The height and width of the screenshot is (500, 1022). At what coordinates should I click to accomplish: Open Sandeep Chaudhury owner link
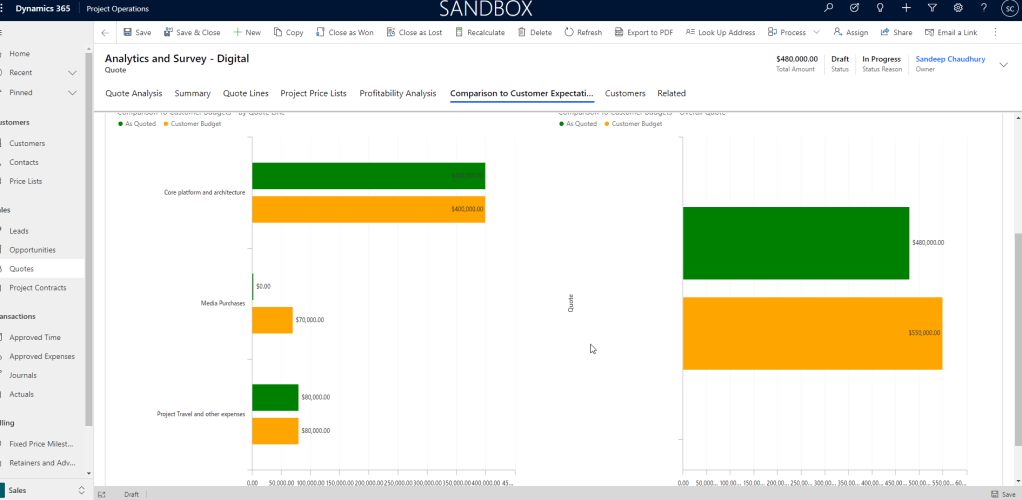click(950, 59)
